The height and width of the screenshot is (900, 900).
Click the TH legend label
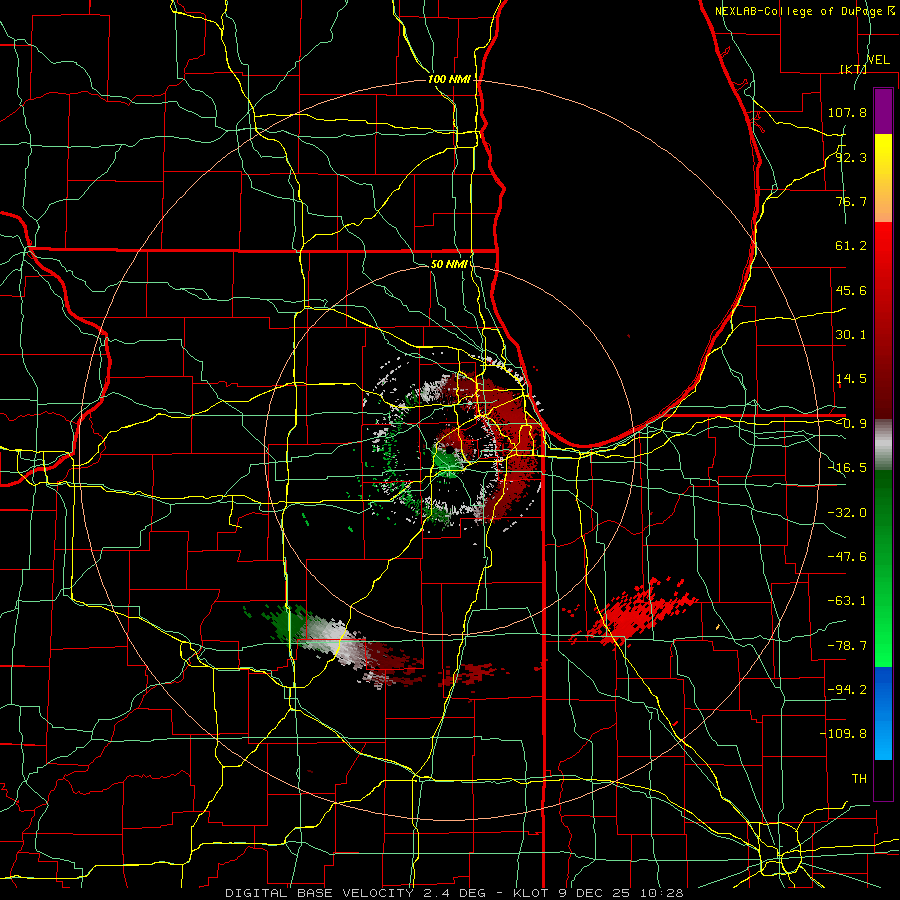tap(859, 779)
